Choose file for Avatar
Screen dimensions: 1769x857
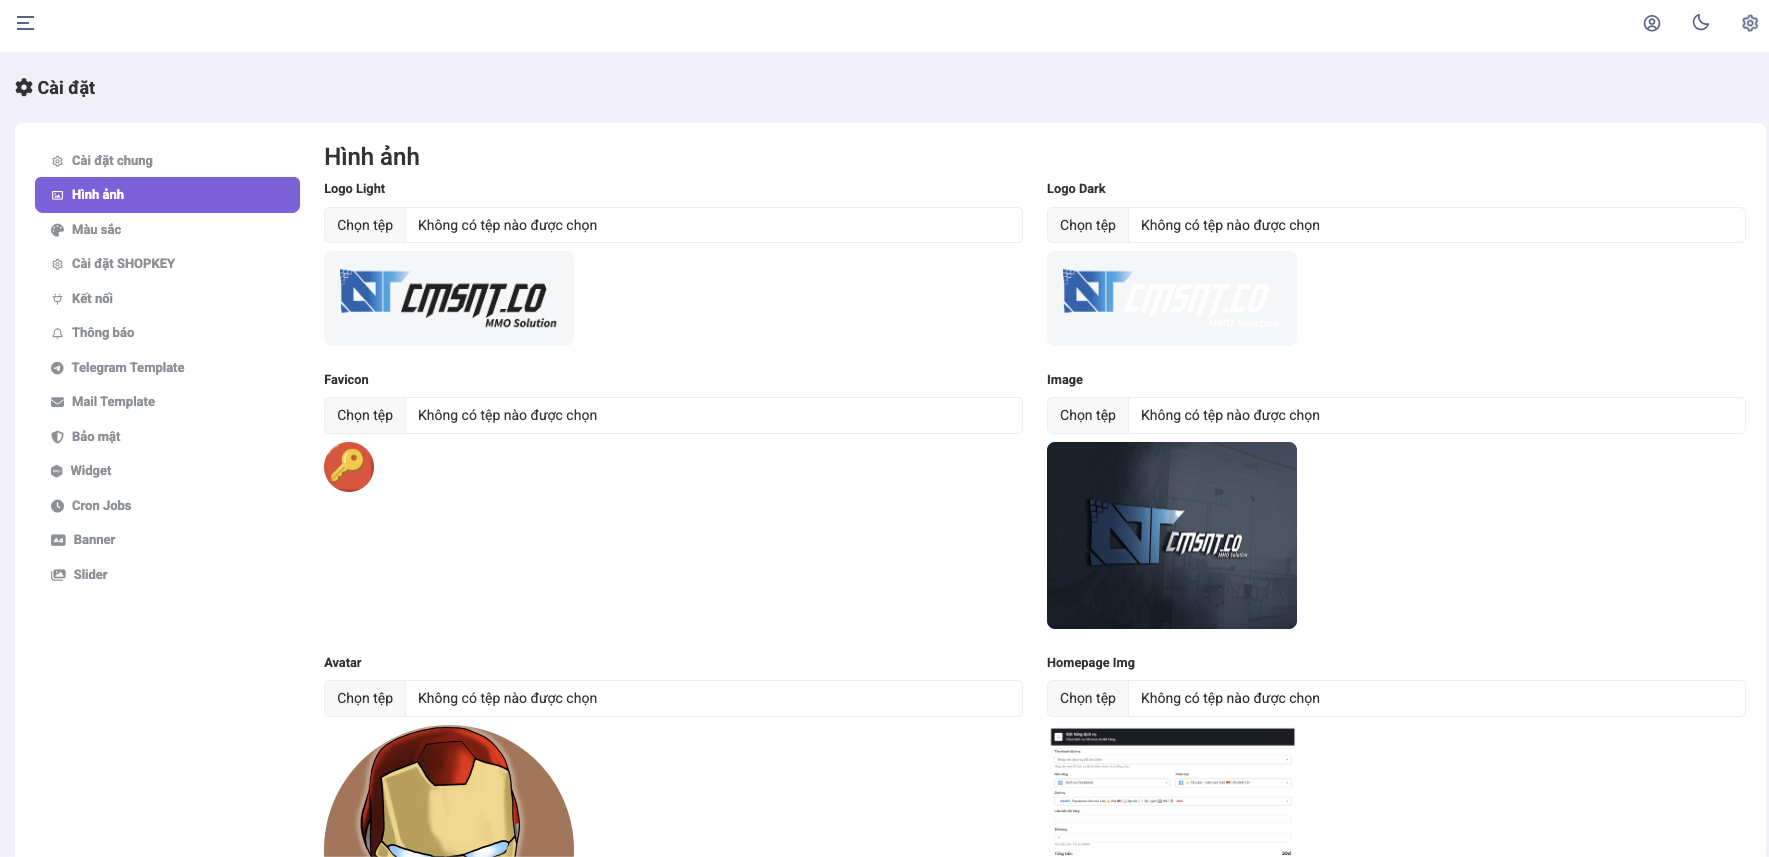click(365, 698)
